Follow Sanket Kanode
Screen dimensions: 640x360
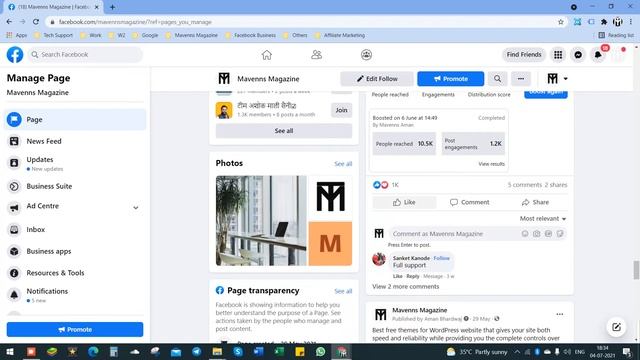(441, 258)
